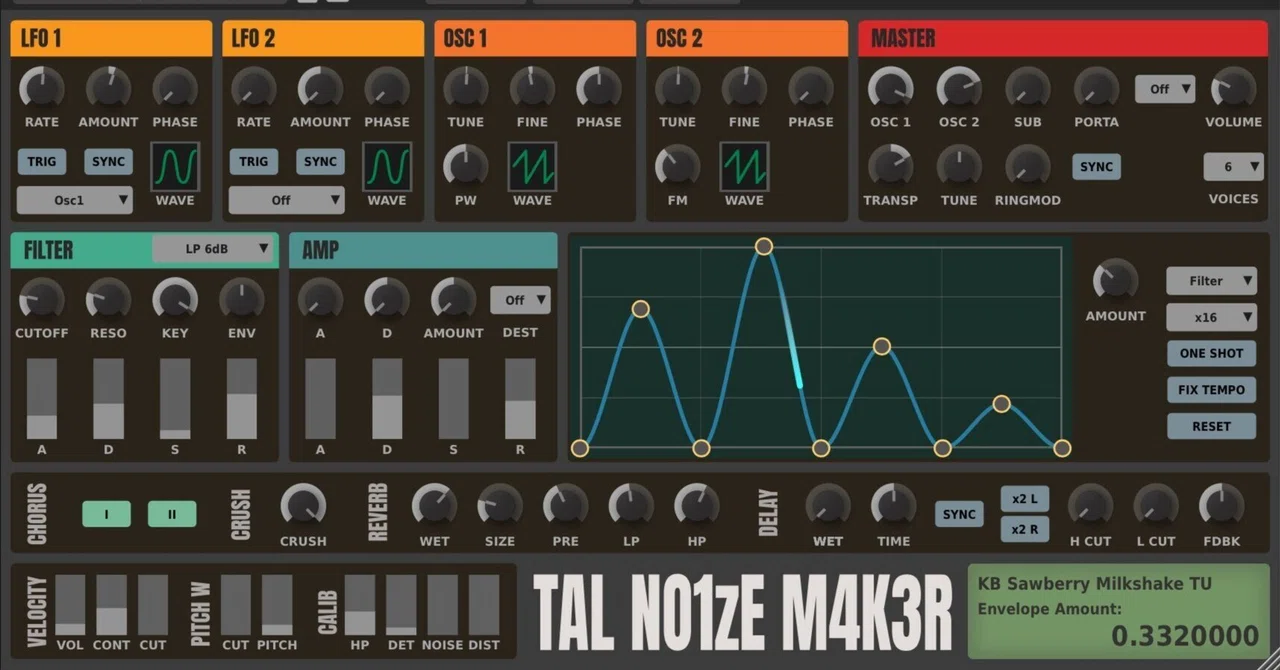This screenshot has width=1280, height=670.
Task: Open the AMP DEST dropdown showing Off
Action: tap(520, 300)
